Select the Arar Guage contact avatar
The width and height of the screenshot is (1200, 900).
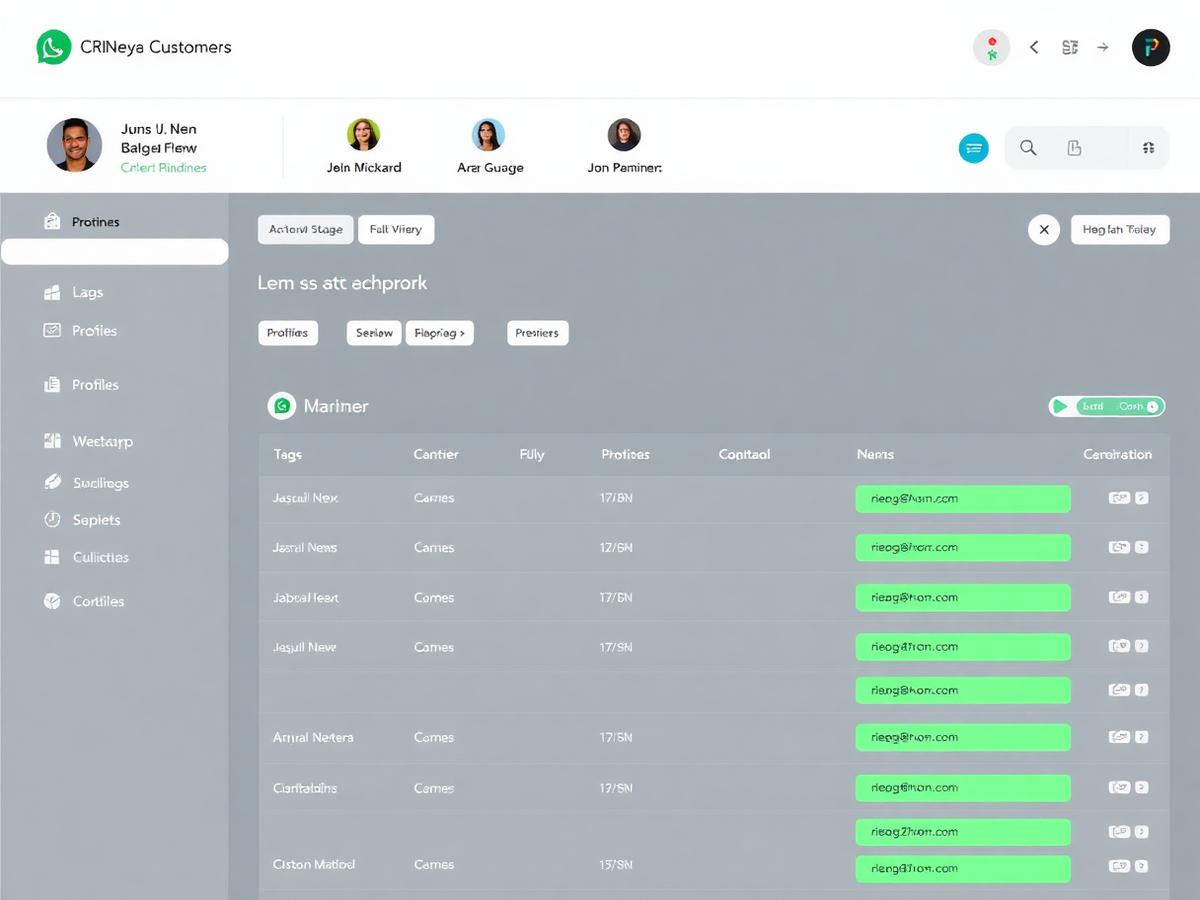coord(488,134)
